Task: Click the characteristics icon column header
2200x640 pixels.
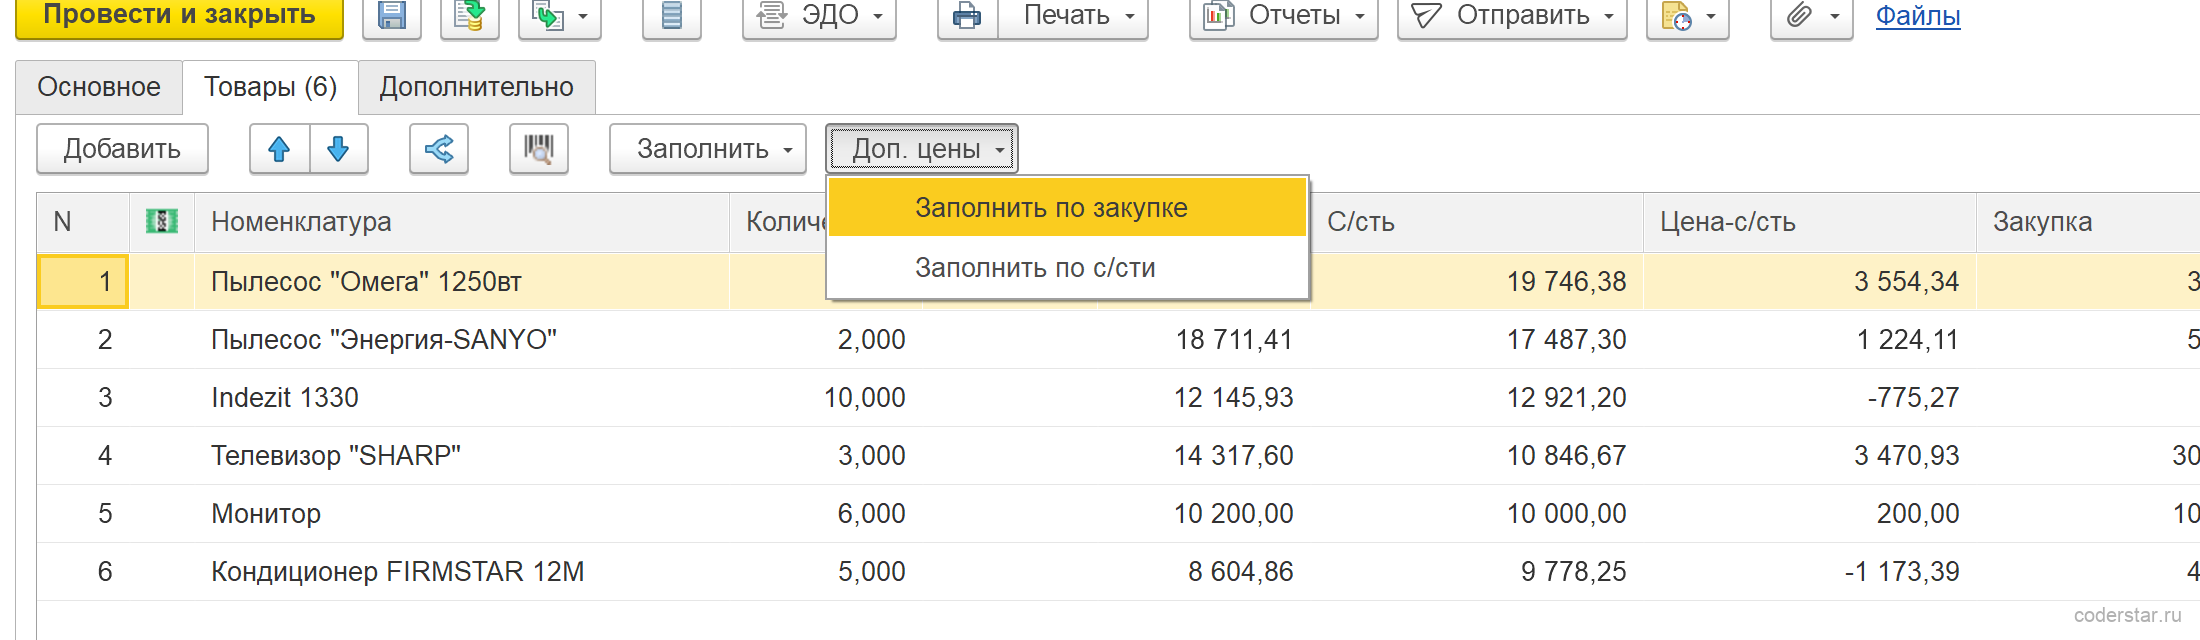Action: coord(162,222)
